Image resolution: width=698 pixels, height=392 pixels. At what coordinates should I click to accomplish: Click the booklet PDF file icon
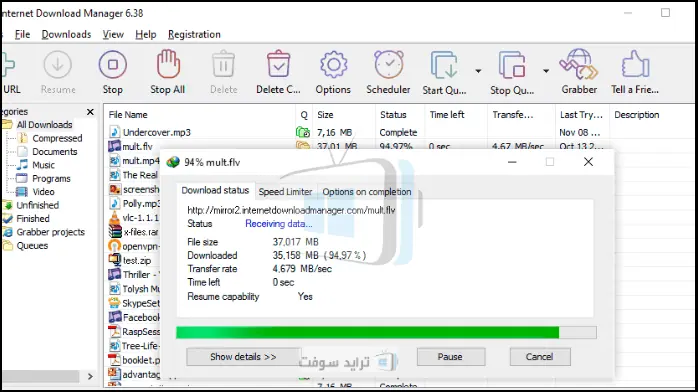114,360
